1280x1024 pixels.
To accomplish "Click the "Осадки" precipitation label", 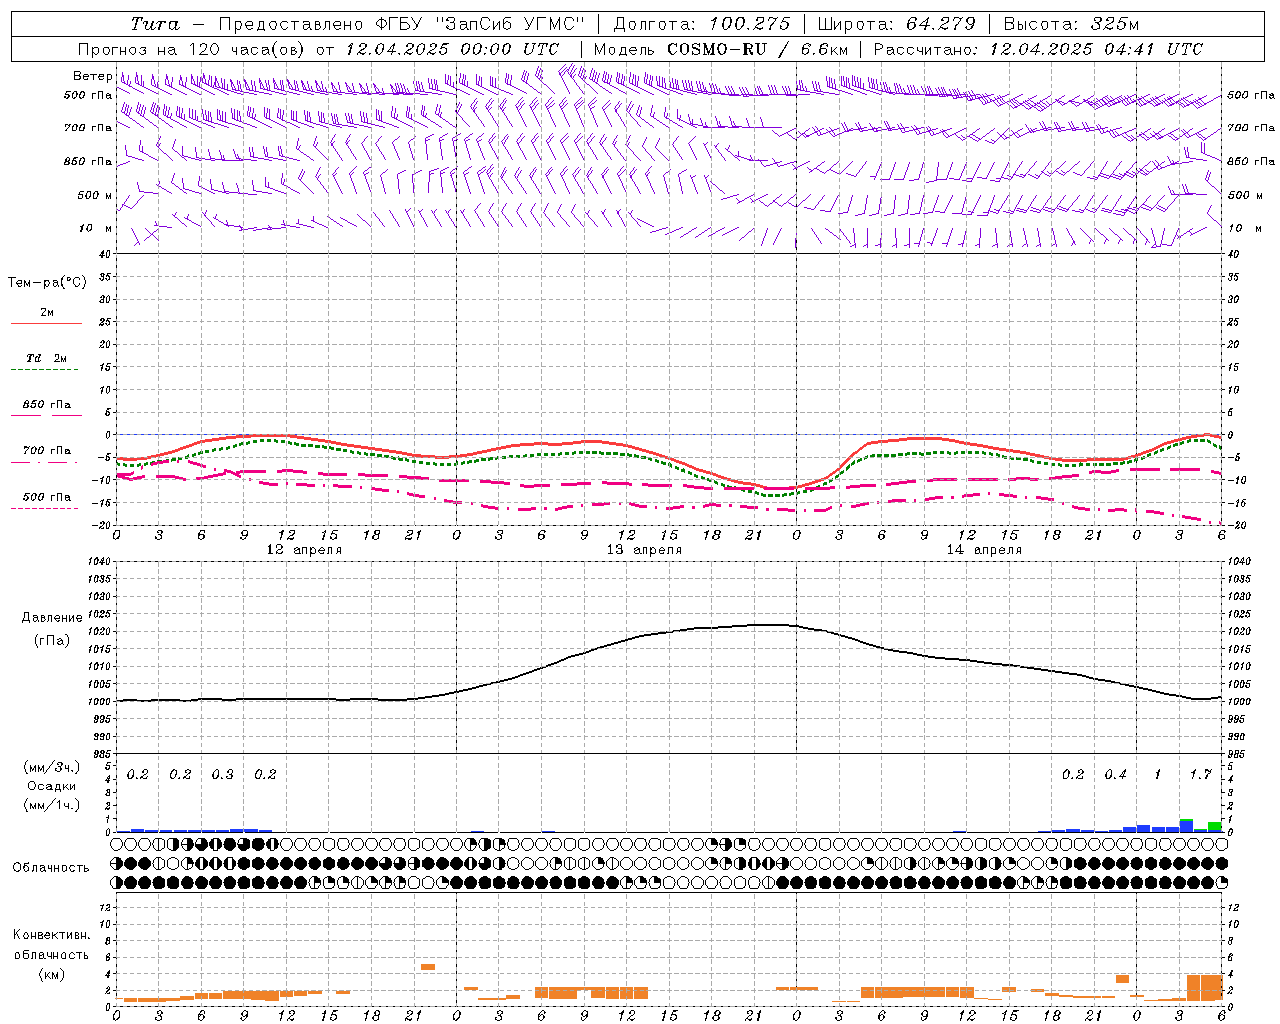I will [52, 786].
